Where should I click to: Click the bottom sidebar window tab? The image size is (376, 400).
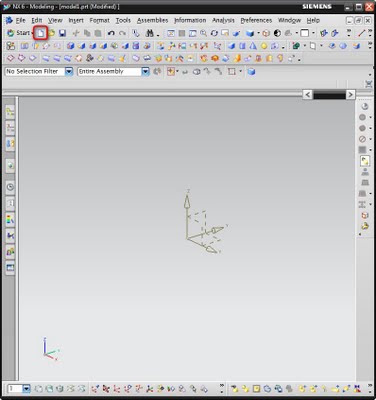(x=10, y=268)
